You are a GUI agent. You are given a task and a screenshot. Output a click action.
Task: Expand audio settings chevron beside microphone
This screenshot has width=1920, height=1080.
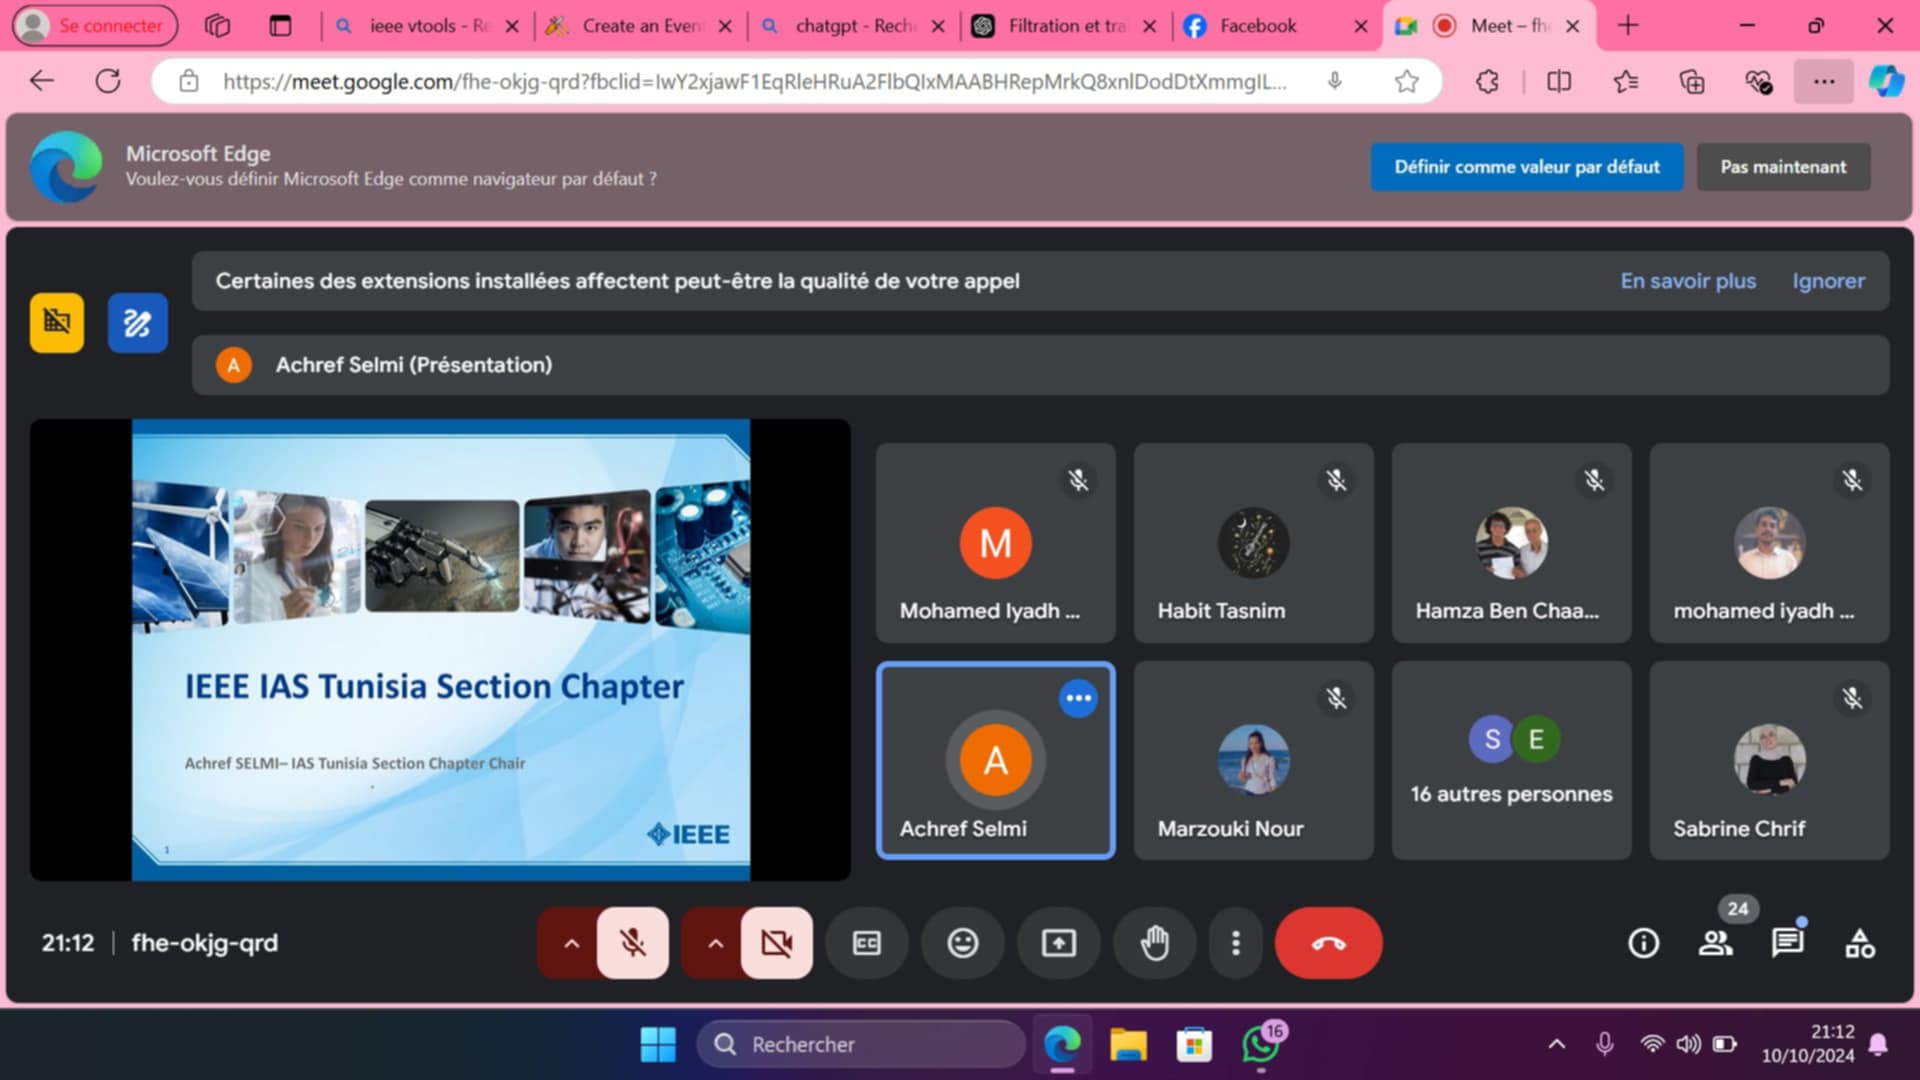click(571, 943)
